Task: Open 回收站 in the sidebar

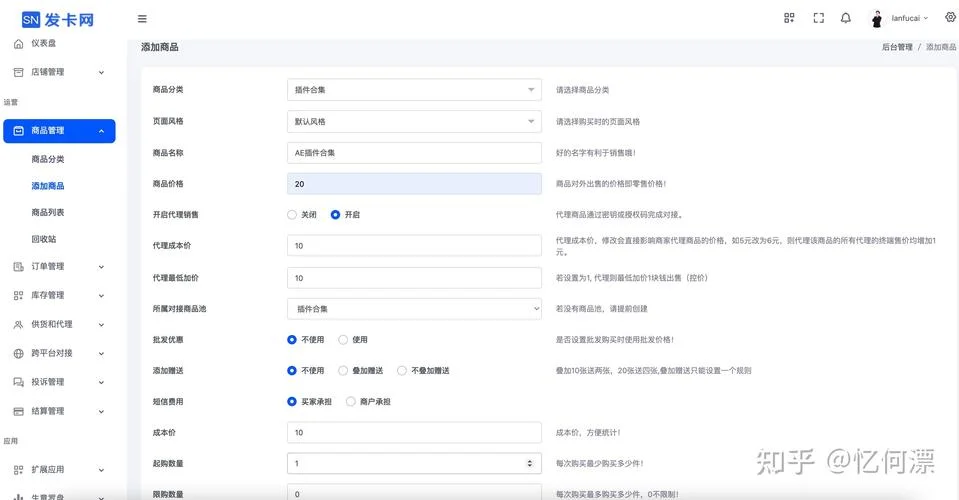Action: click(x=43, y=239)
